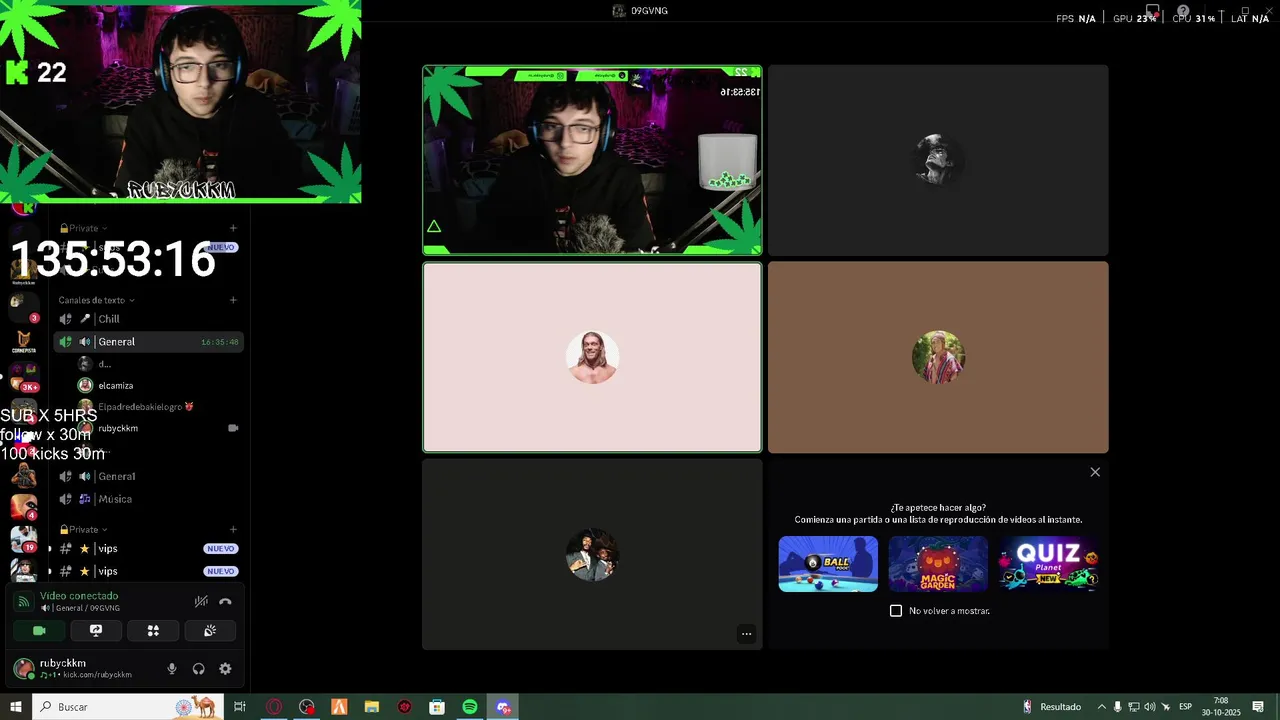This screenshot has height=720, width=1280.
Task: Add channel to Canales de texto
Action: pyautogui.click(x=233, y=300)
